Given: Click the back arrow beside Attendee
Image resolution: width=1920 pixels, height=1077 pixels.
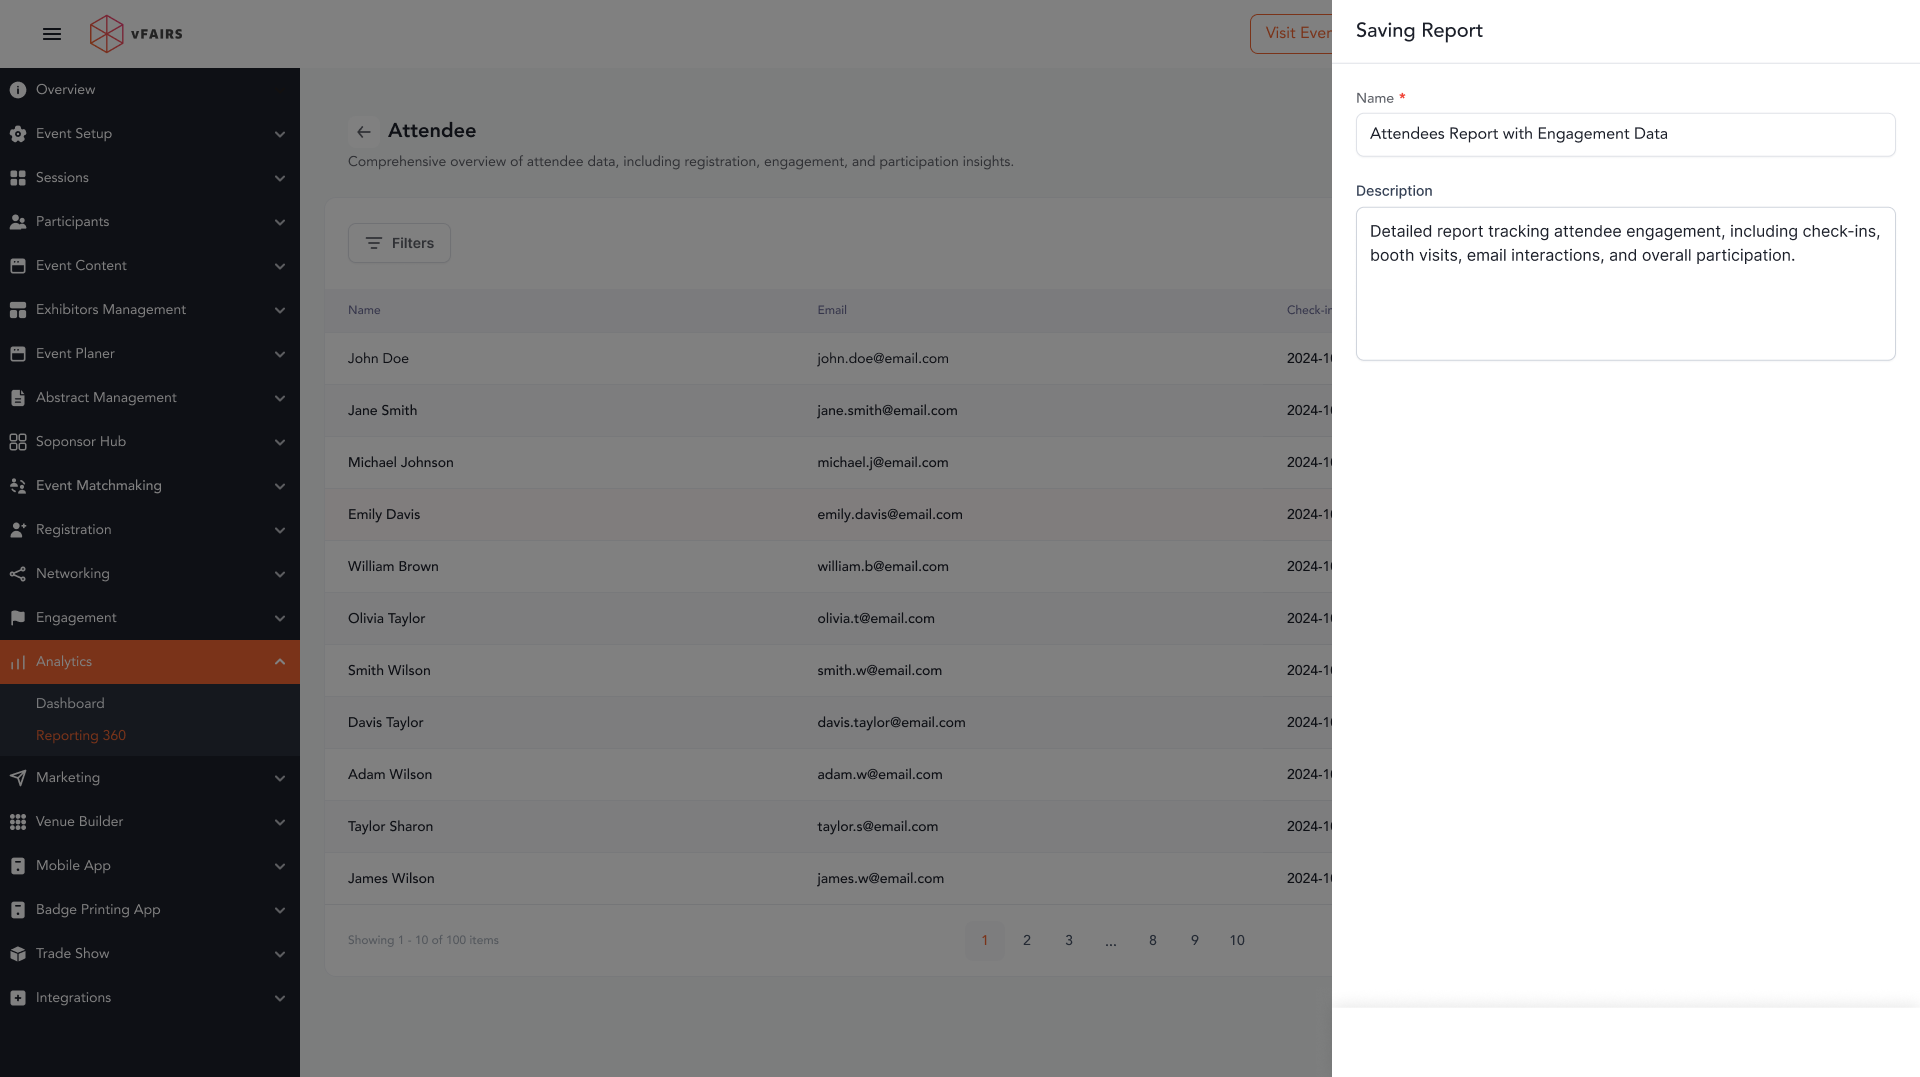Looking at the screenshot, I should pos(364,132).
